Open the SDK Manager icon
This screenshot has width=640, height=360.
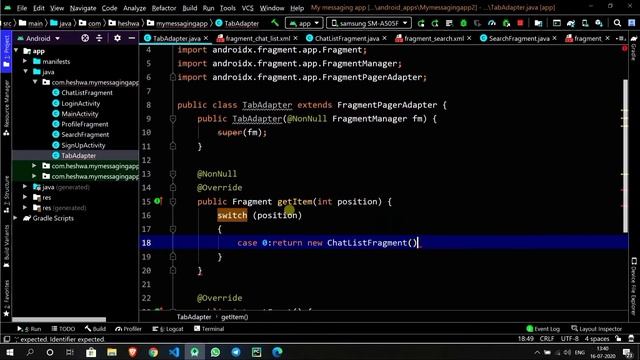599,23
